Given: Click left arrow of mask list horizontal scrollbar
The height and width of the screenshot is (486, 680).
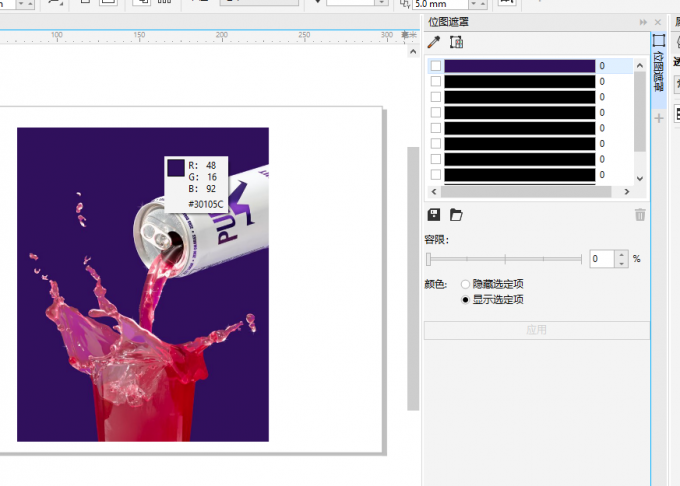Looking at the screenshot, I should click(x=434, y=192).
